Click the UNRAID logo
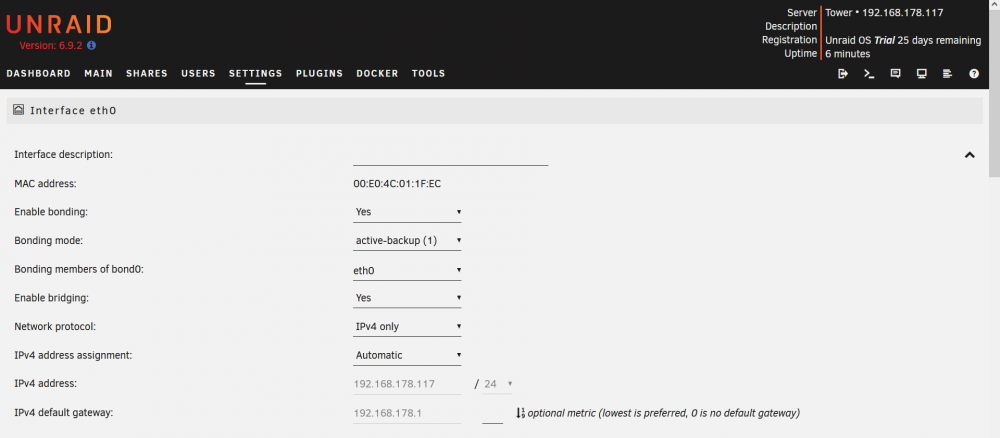1000x438 pixels. coord(59,25)
